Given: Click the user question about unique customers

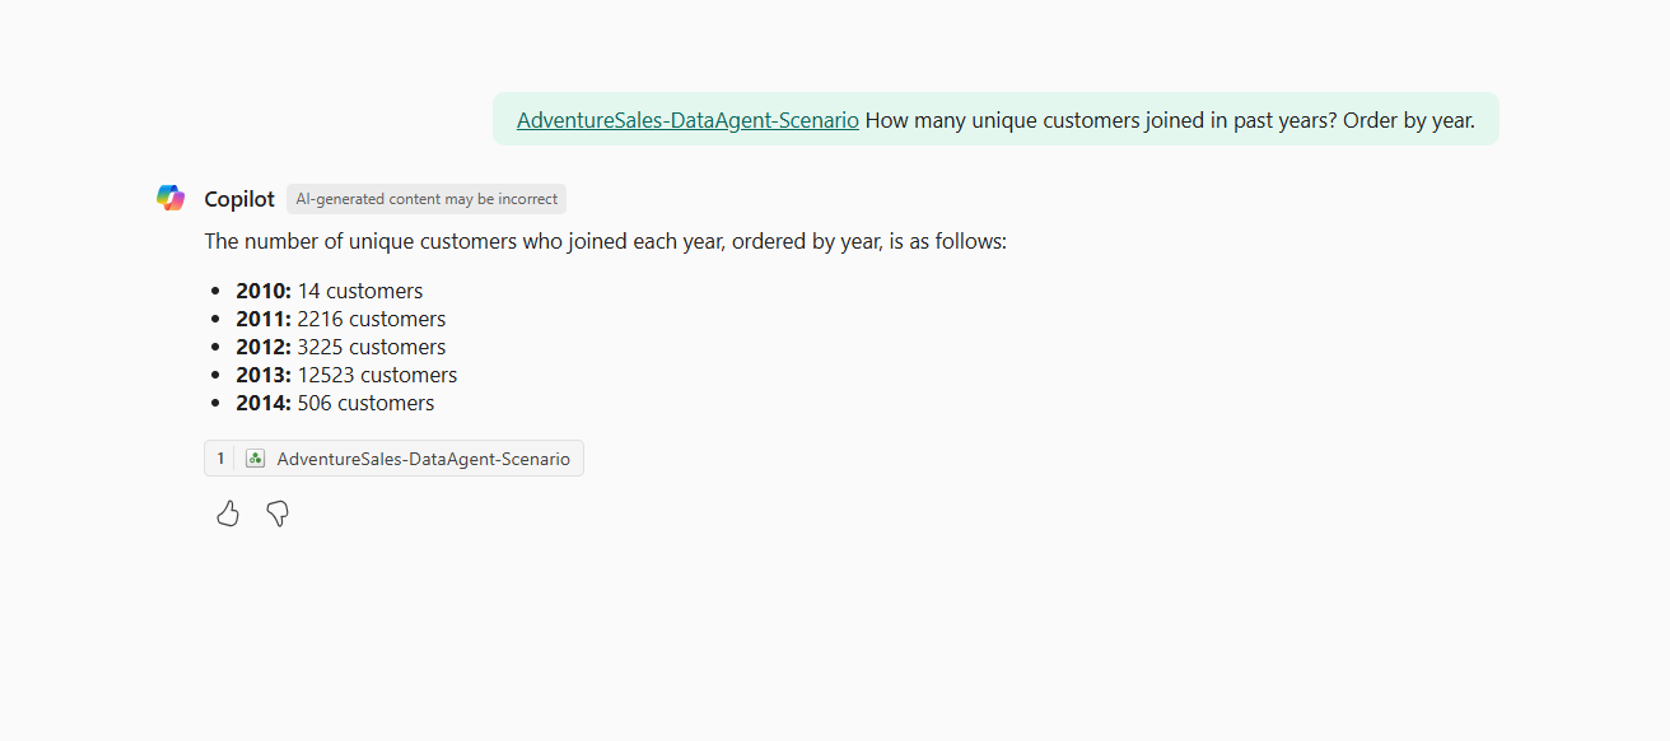Looking at the screenshot, I should click(1170, 120).
